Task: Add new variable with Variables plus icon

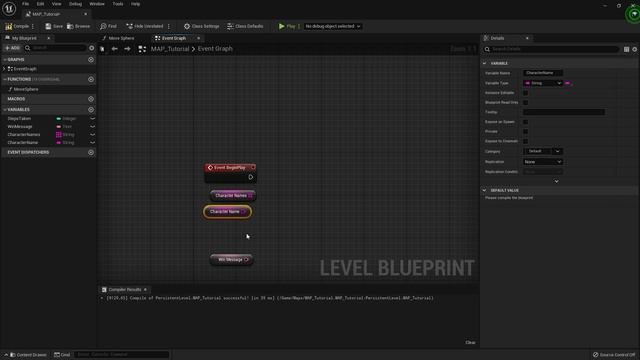Action: coord(91,109)
